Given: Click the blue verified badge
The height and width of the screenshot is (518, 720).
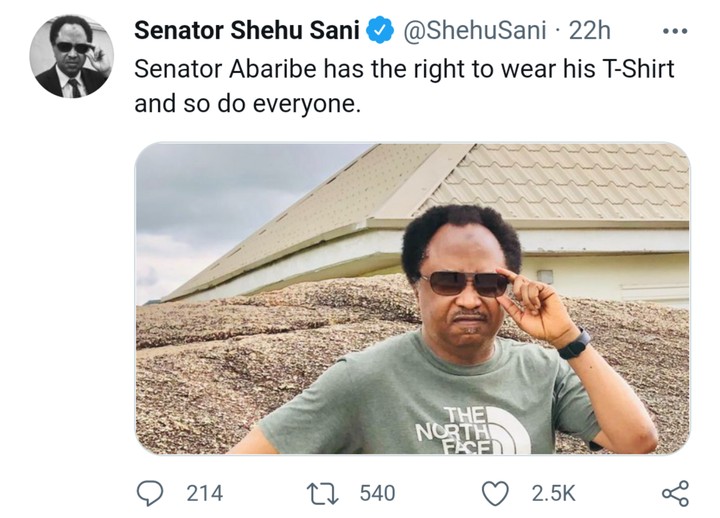Looking at the screenshot, I should click(x=378, y=31).
